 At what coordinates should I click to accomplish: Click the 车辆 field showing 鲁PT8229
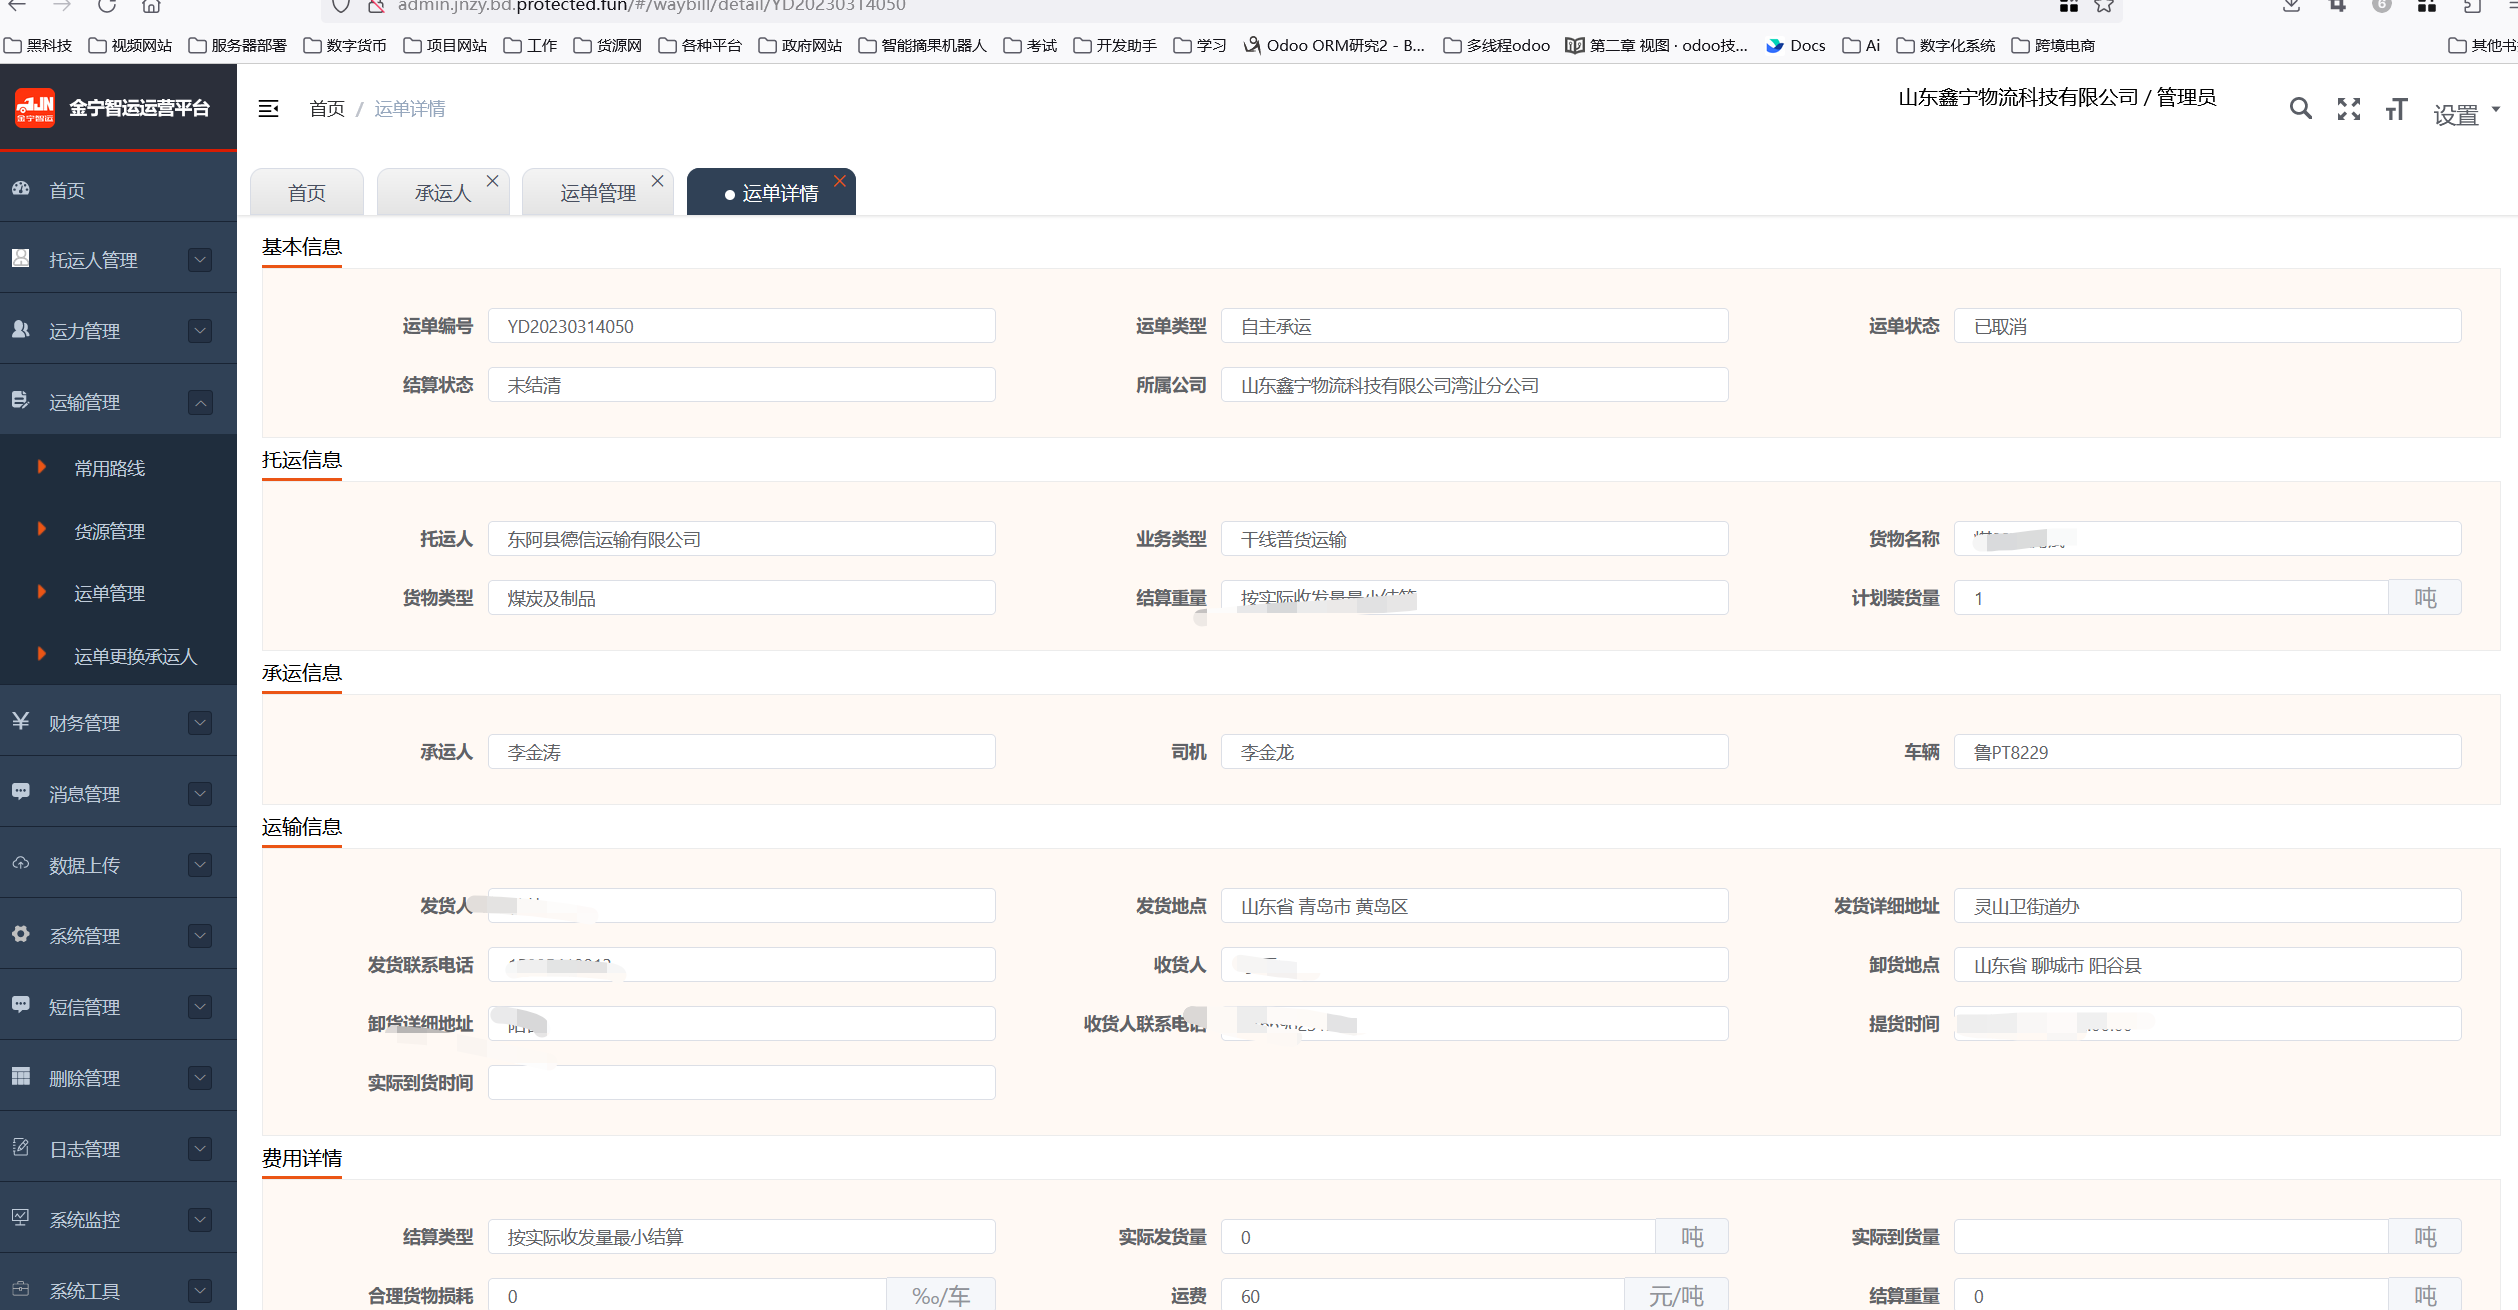pos(2207,752)
